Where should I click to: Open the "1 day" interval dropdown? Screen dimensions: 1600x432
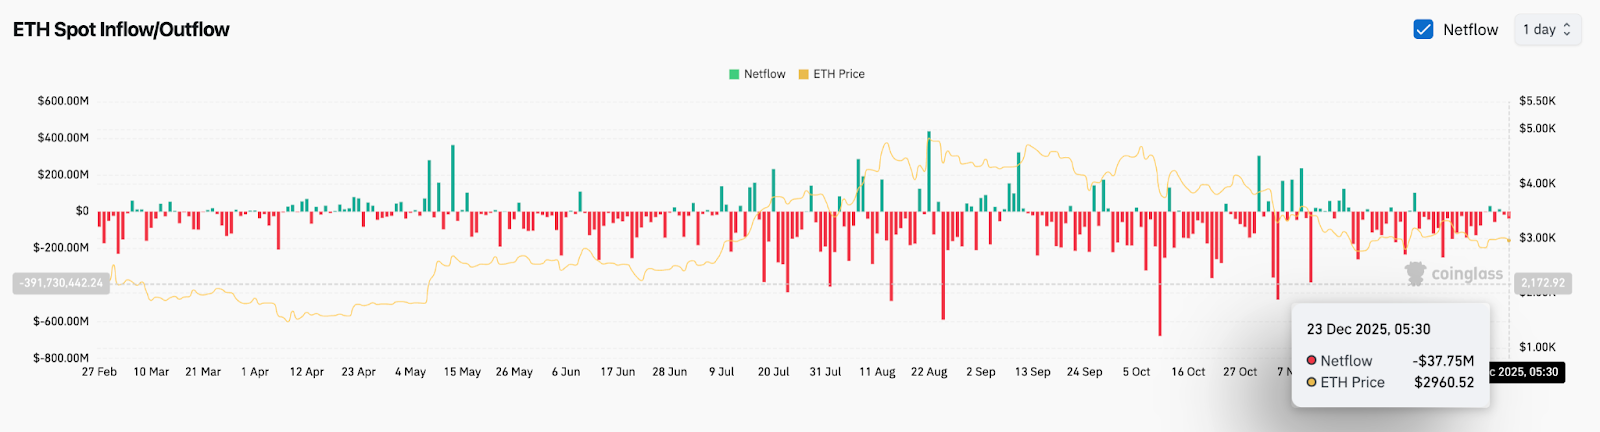(x=1546, y=30)
